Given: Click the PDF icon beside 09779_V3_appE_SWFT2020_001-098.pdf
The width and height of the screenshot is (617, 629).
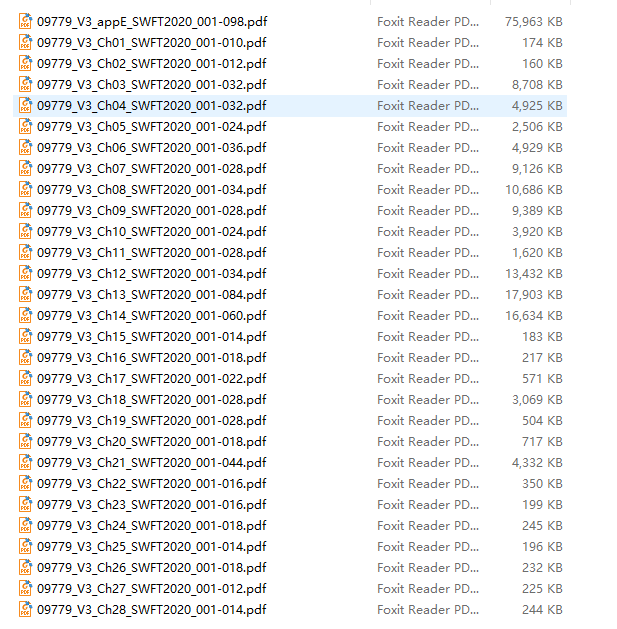Looking at the screenshot, I should coord(26,22).
